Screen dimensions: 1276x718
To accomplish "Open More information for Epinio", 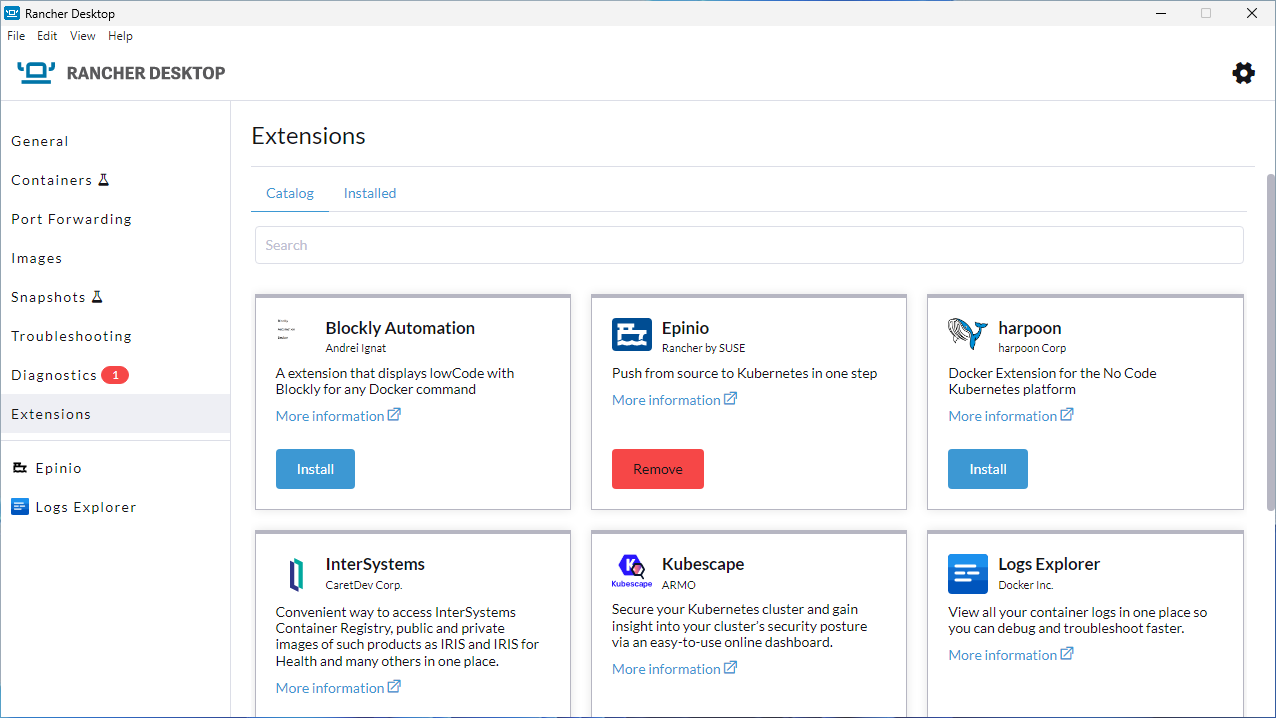I will [666, 400].
